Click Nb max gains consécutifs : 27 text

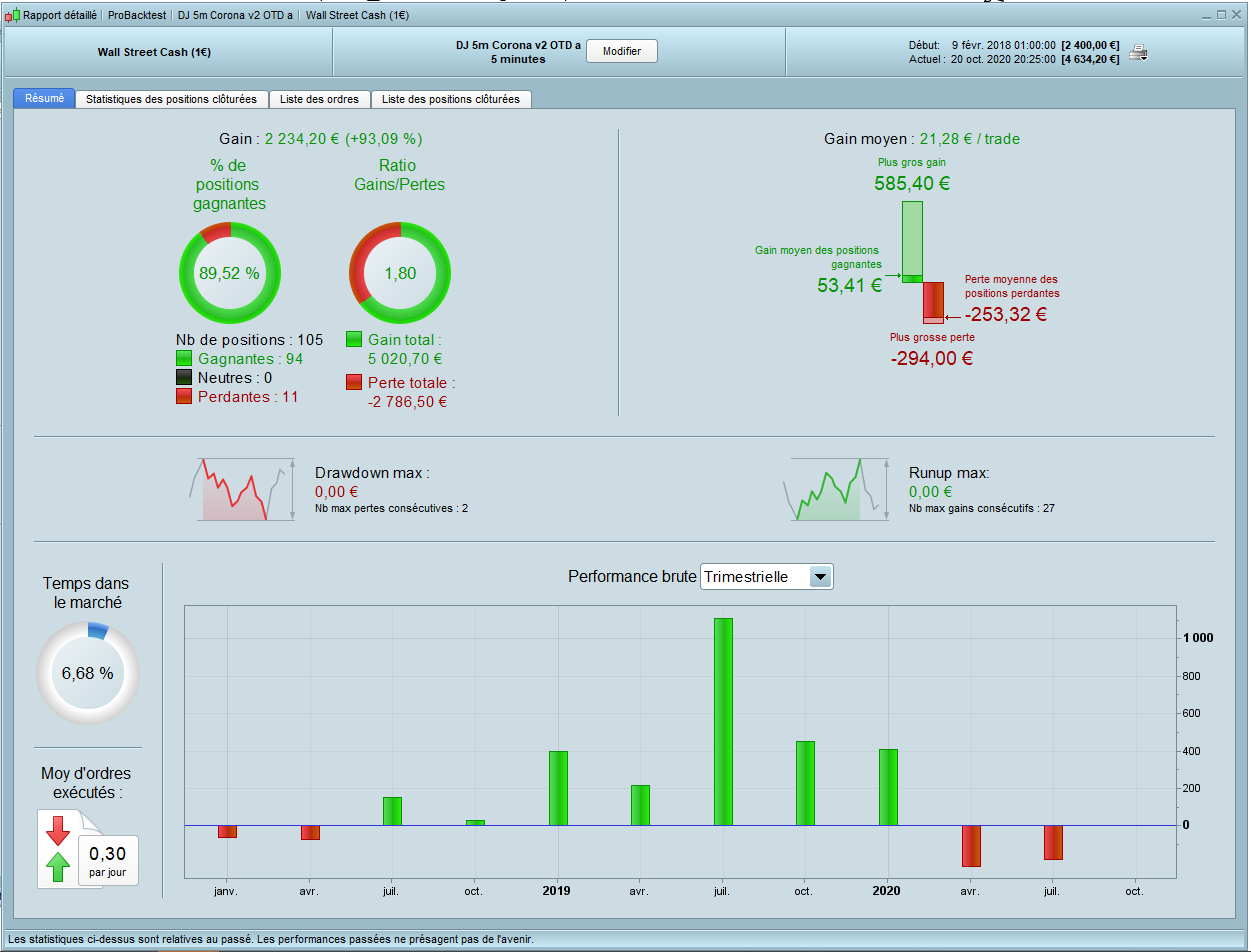tap(982, 508)
